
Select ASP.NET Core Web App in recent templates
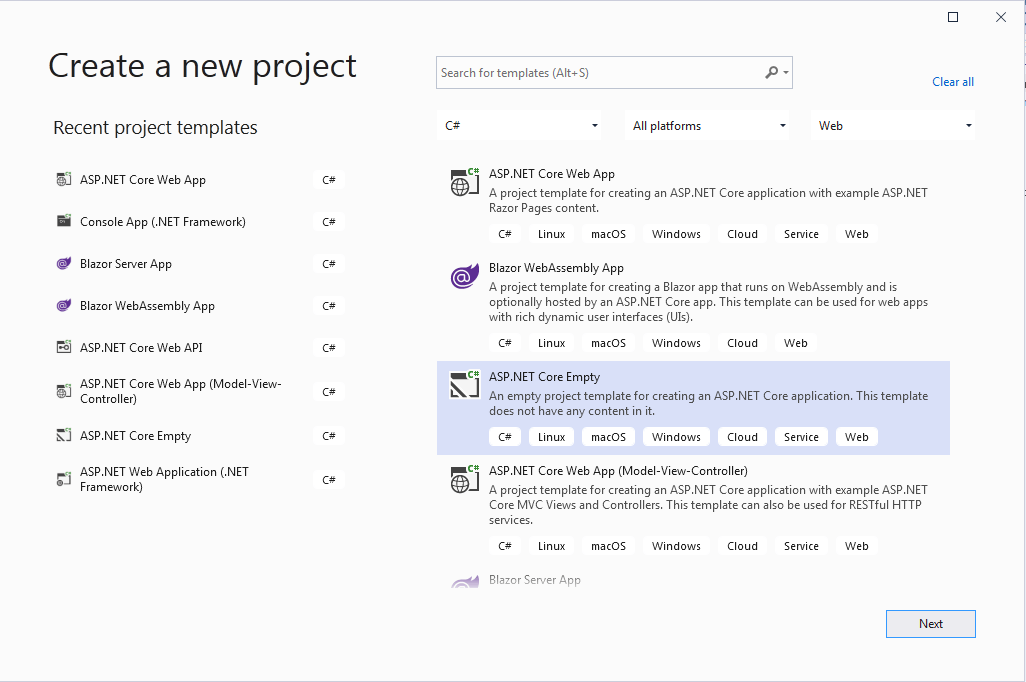pyautogui.click(x=200, y=179)
